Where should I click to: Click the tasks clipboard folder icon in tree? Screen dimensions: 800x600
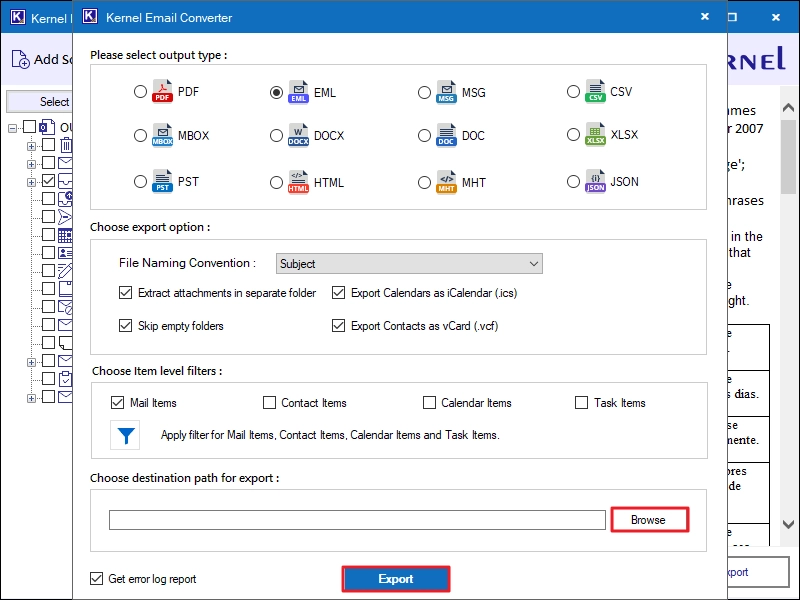tap(65, 379)
